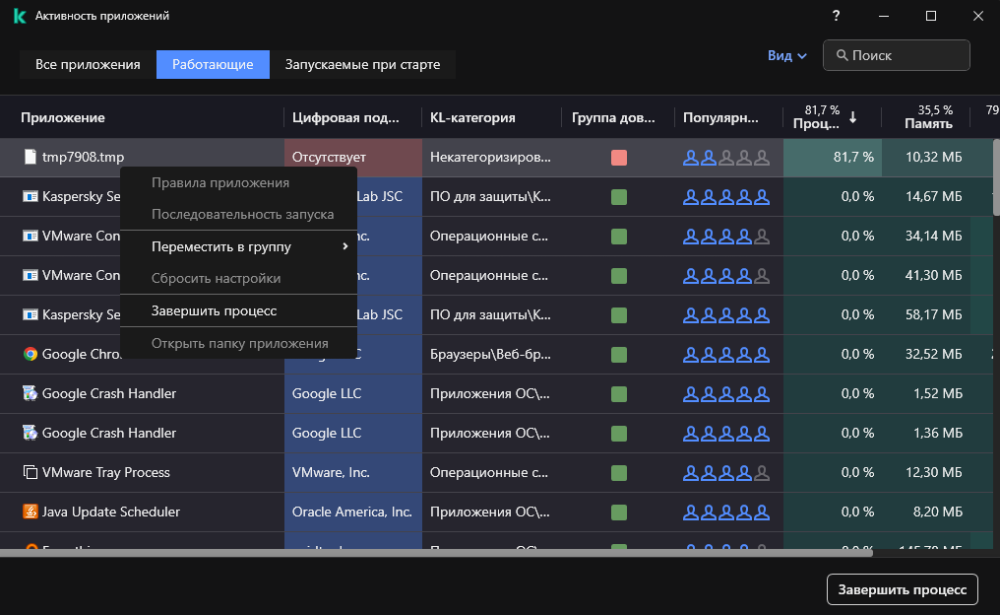Image resolution: width=1000 pixels, height=615 pixels.
Task: Click the Google Chrome app icon
Action: 30,354
